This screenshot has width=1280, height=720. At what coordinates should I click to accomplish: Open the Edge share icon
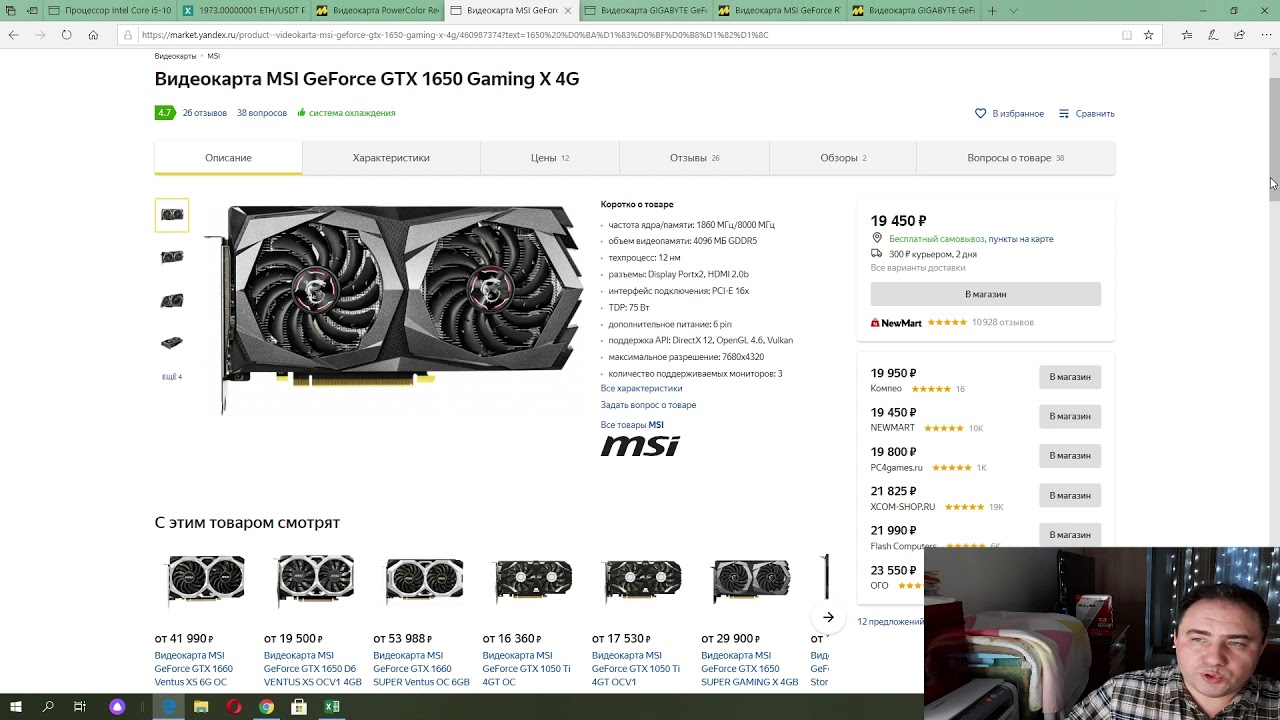1239,35
